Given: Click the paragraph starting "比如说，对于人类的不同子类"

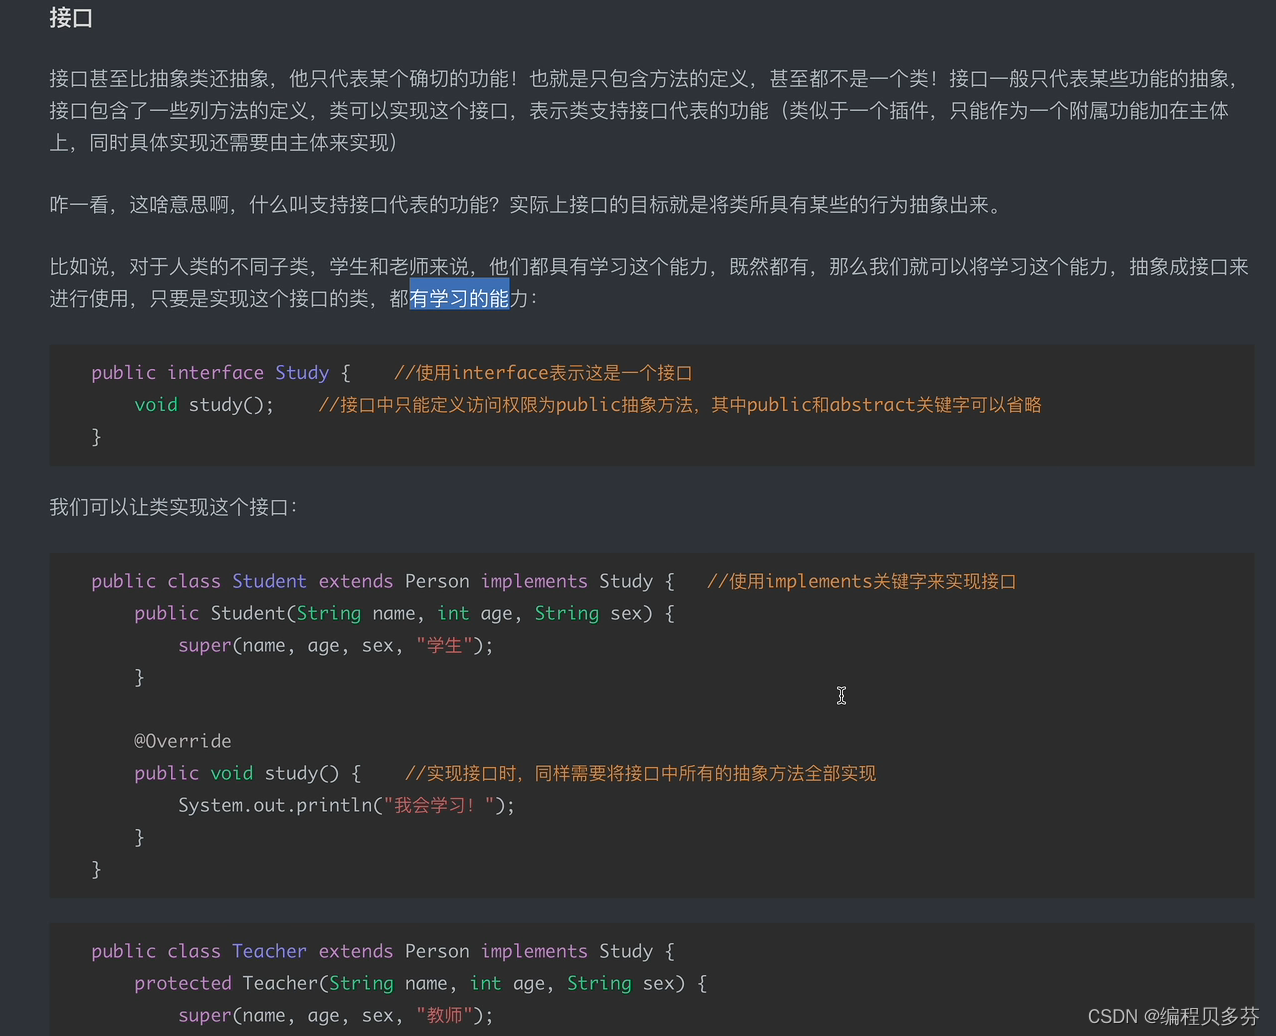Looking at the screenshot, I should [650, 282].
